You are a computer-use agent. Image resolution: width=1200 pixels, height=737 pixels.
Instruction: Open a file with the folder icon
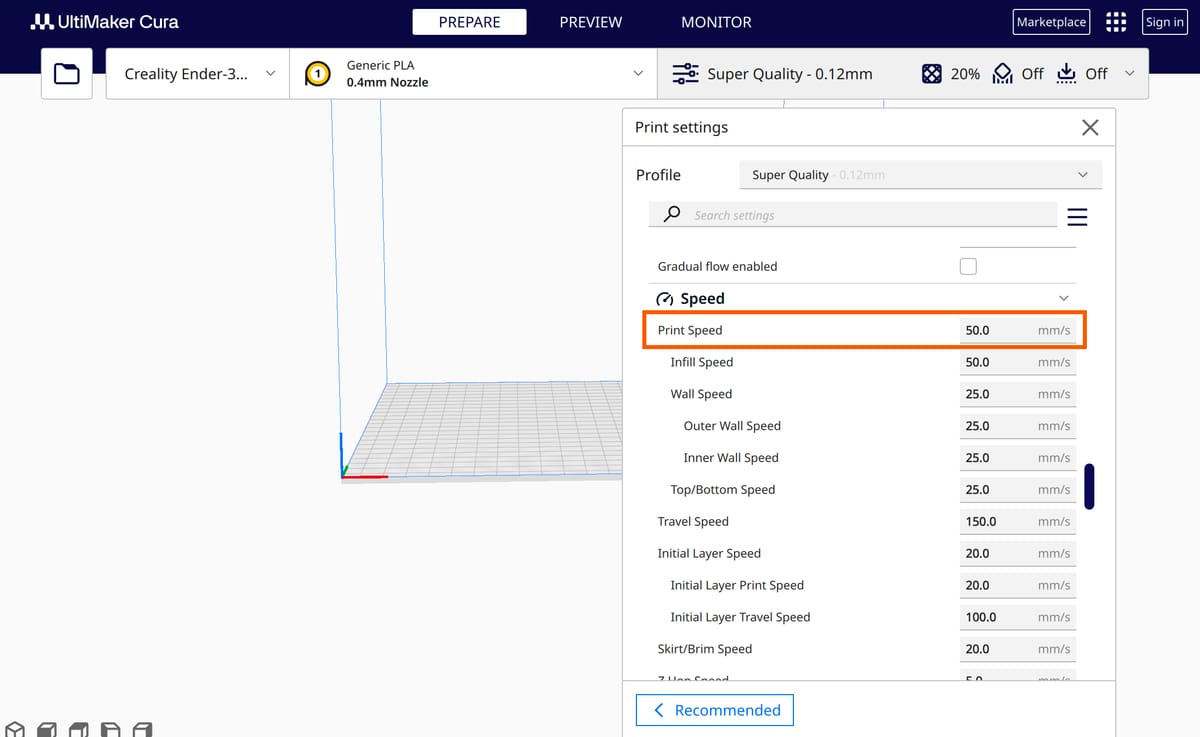coord(67,73)
